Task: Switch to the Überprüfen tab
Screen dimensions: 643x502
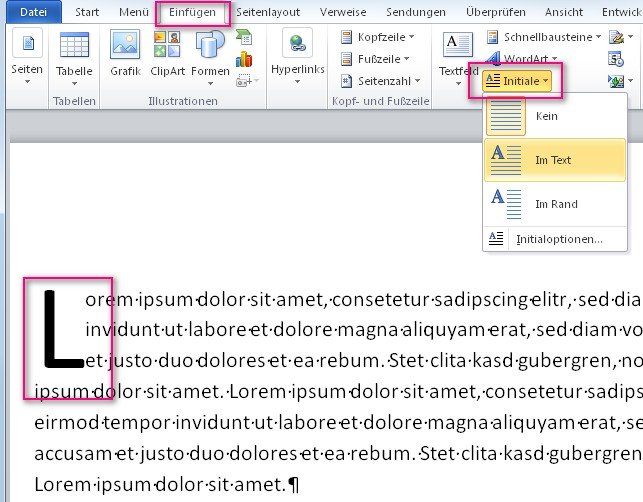Action: (495, 12)
